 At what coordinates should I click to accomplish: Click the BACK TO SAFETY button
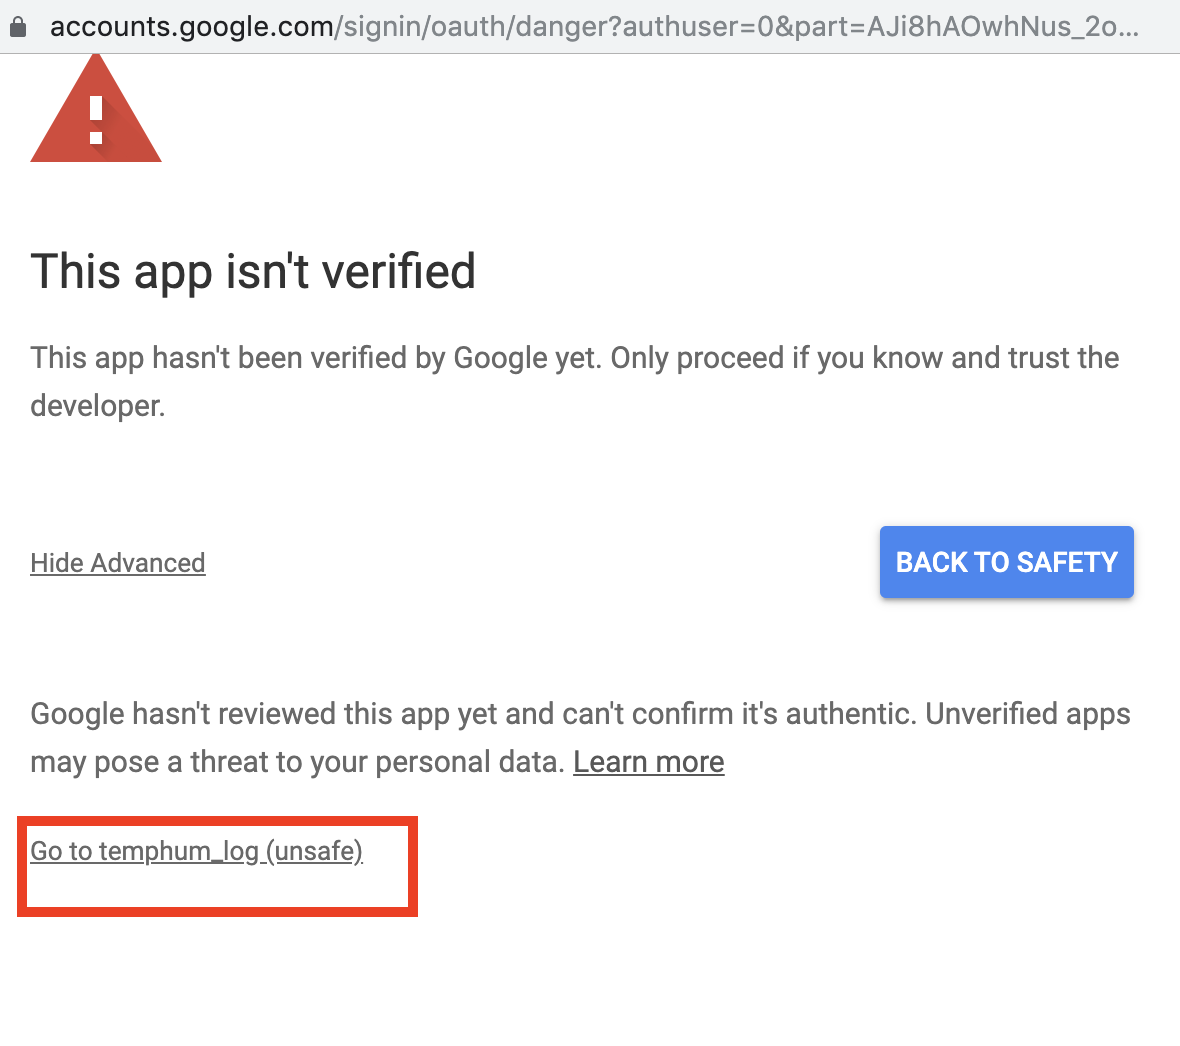1006,562
